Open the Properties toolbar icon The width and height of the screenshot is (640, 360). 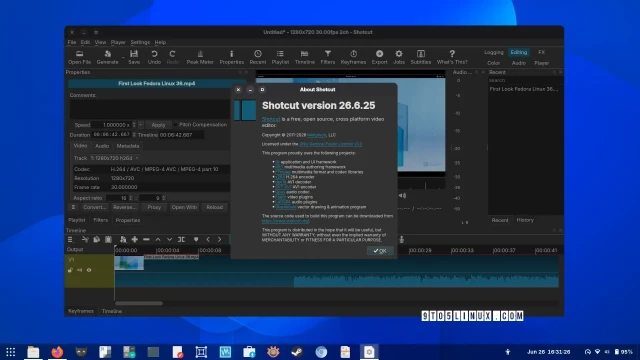pyautogui.click(x=231, y=57)
